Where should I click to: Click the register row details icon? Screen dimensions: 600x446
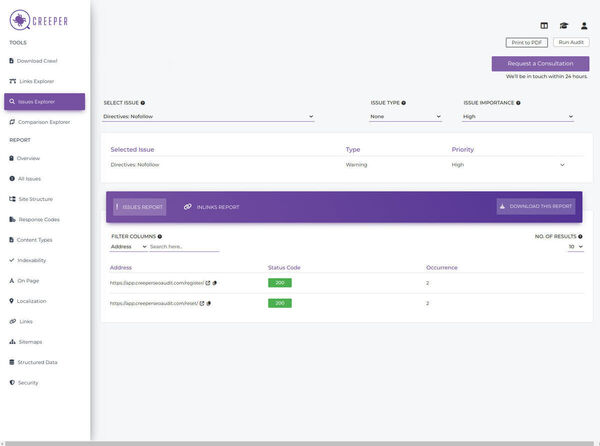coord(215,283)
